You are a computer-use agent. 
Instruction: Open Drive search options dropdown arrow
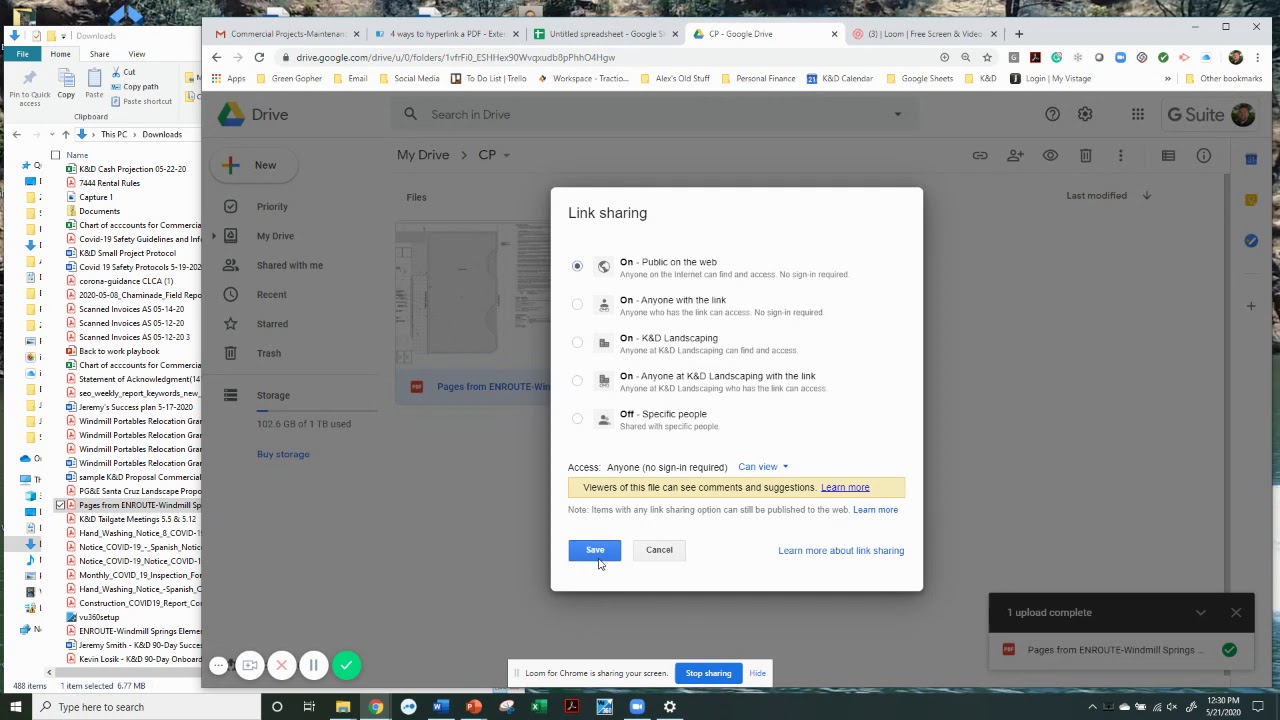897,114
